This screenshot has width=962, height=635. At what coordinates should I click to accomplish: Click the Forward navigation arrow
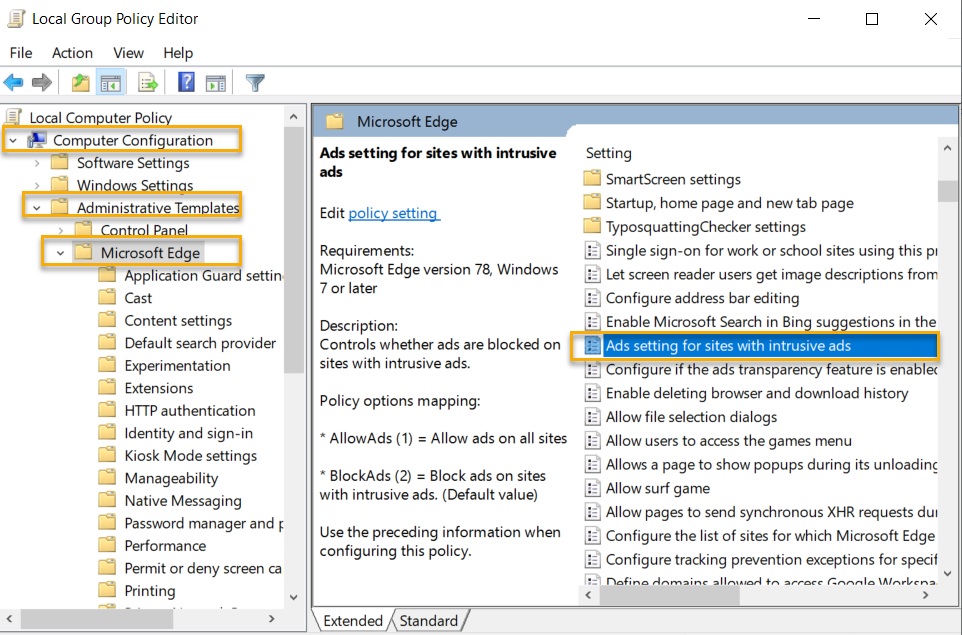point(41,82)
